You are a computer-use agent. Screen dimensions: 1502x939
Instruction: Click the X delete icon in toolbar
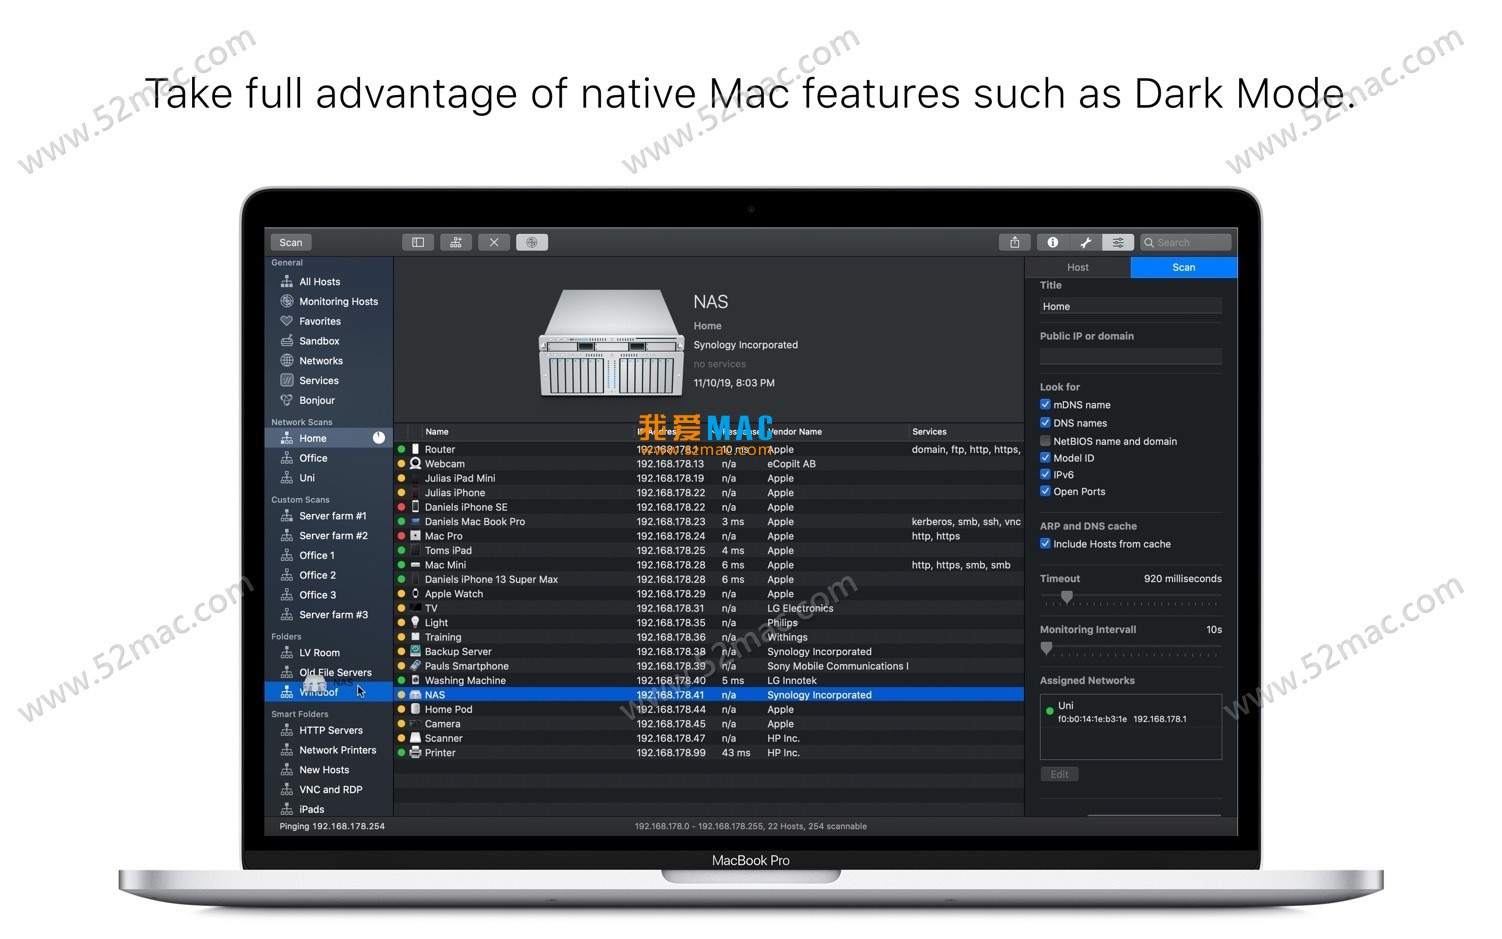click(x=494, y=242)
